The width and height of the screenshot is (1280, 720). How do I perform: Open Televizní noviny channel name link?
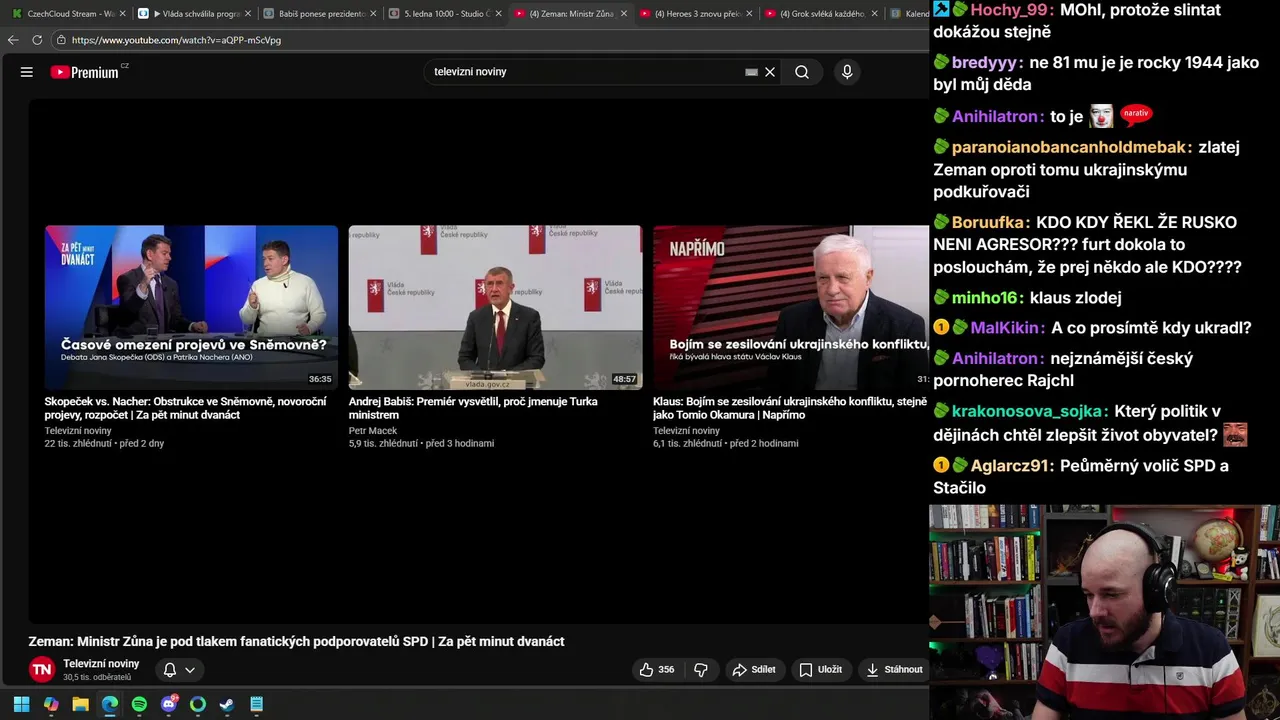tap(101, 664)
